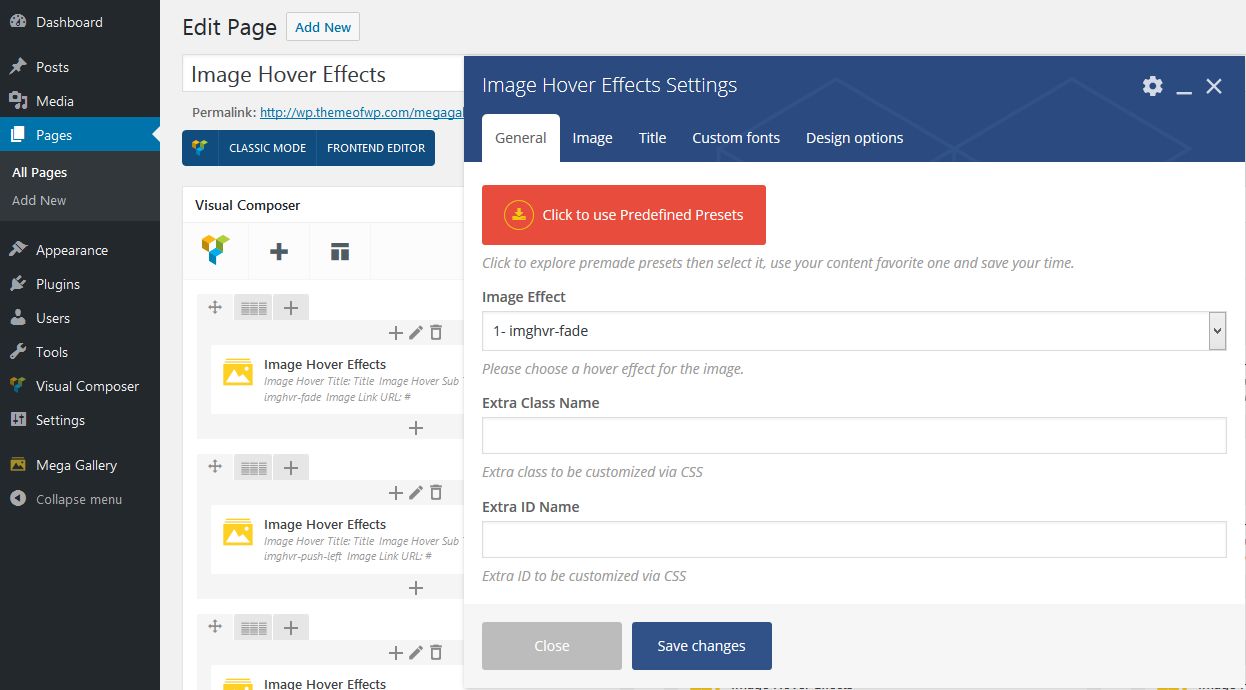
Task: Edit the column holding the imghvr-push-left element
Action: tap(416, 492)
